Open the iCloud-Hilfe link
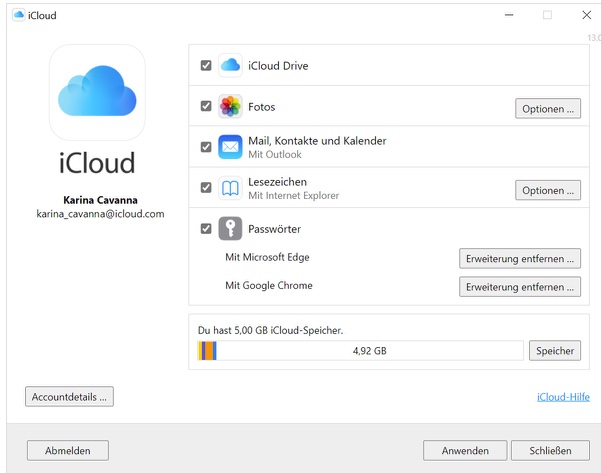This screenshot has width=601, height=473. click(x=563, y=397)
